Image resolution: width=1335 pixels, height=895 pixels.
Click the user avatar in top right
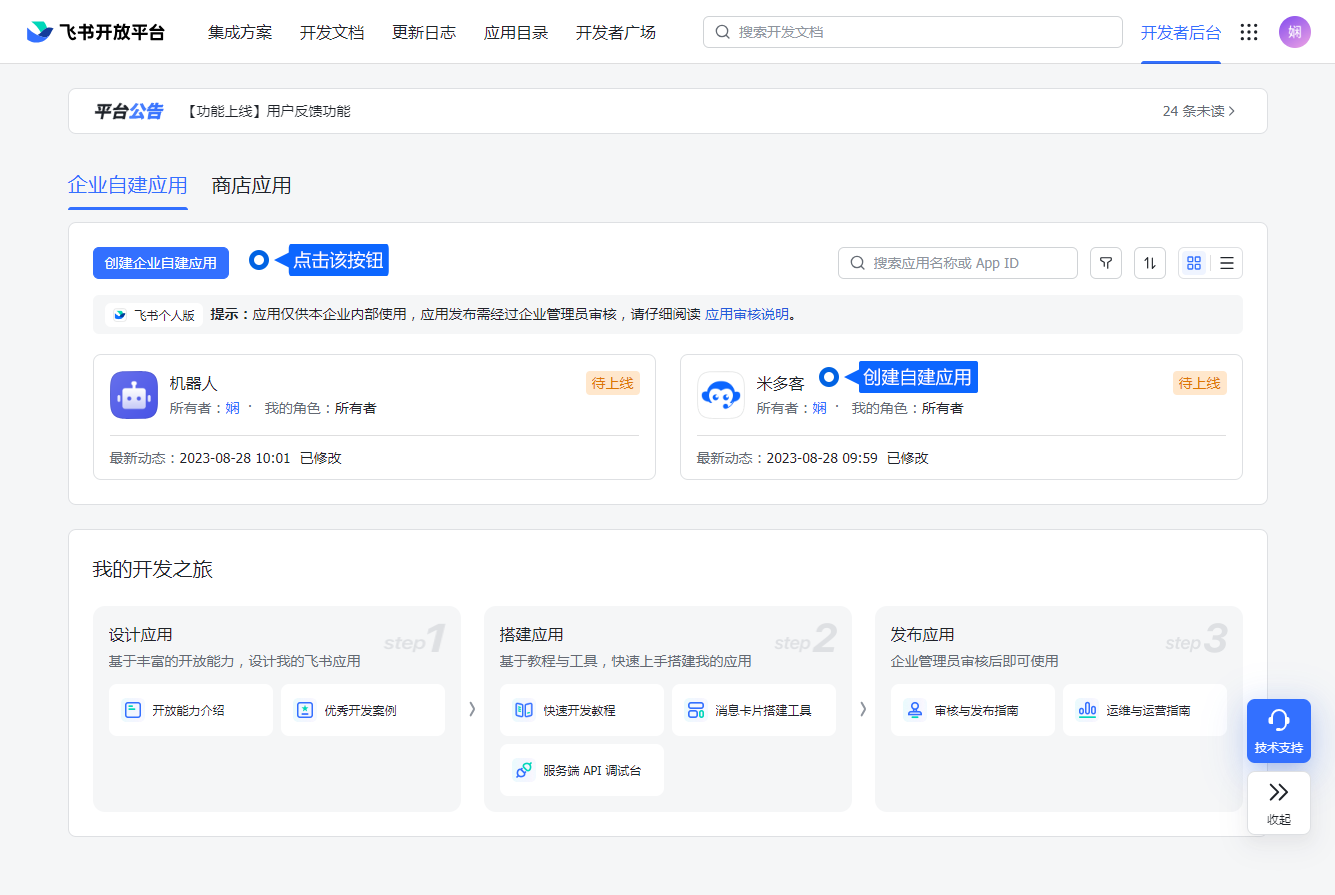(1294, 32)
